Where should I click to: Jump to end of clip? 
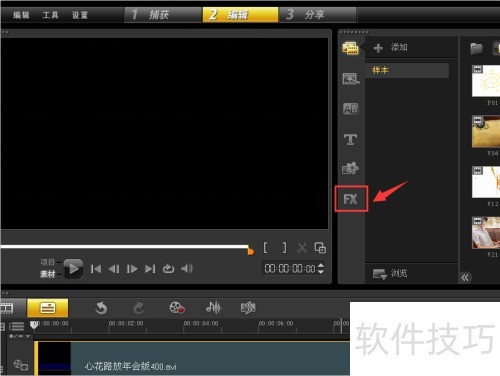(150, 269)
